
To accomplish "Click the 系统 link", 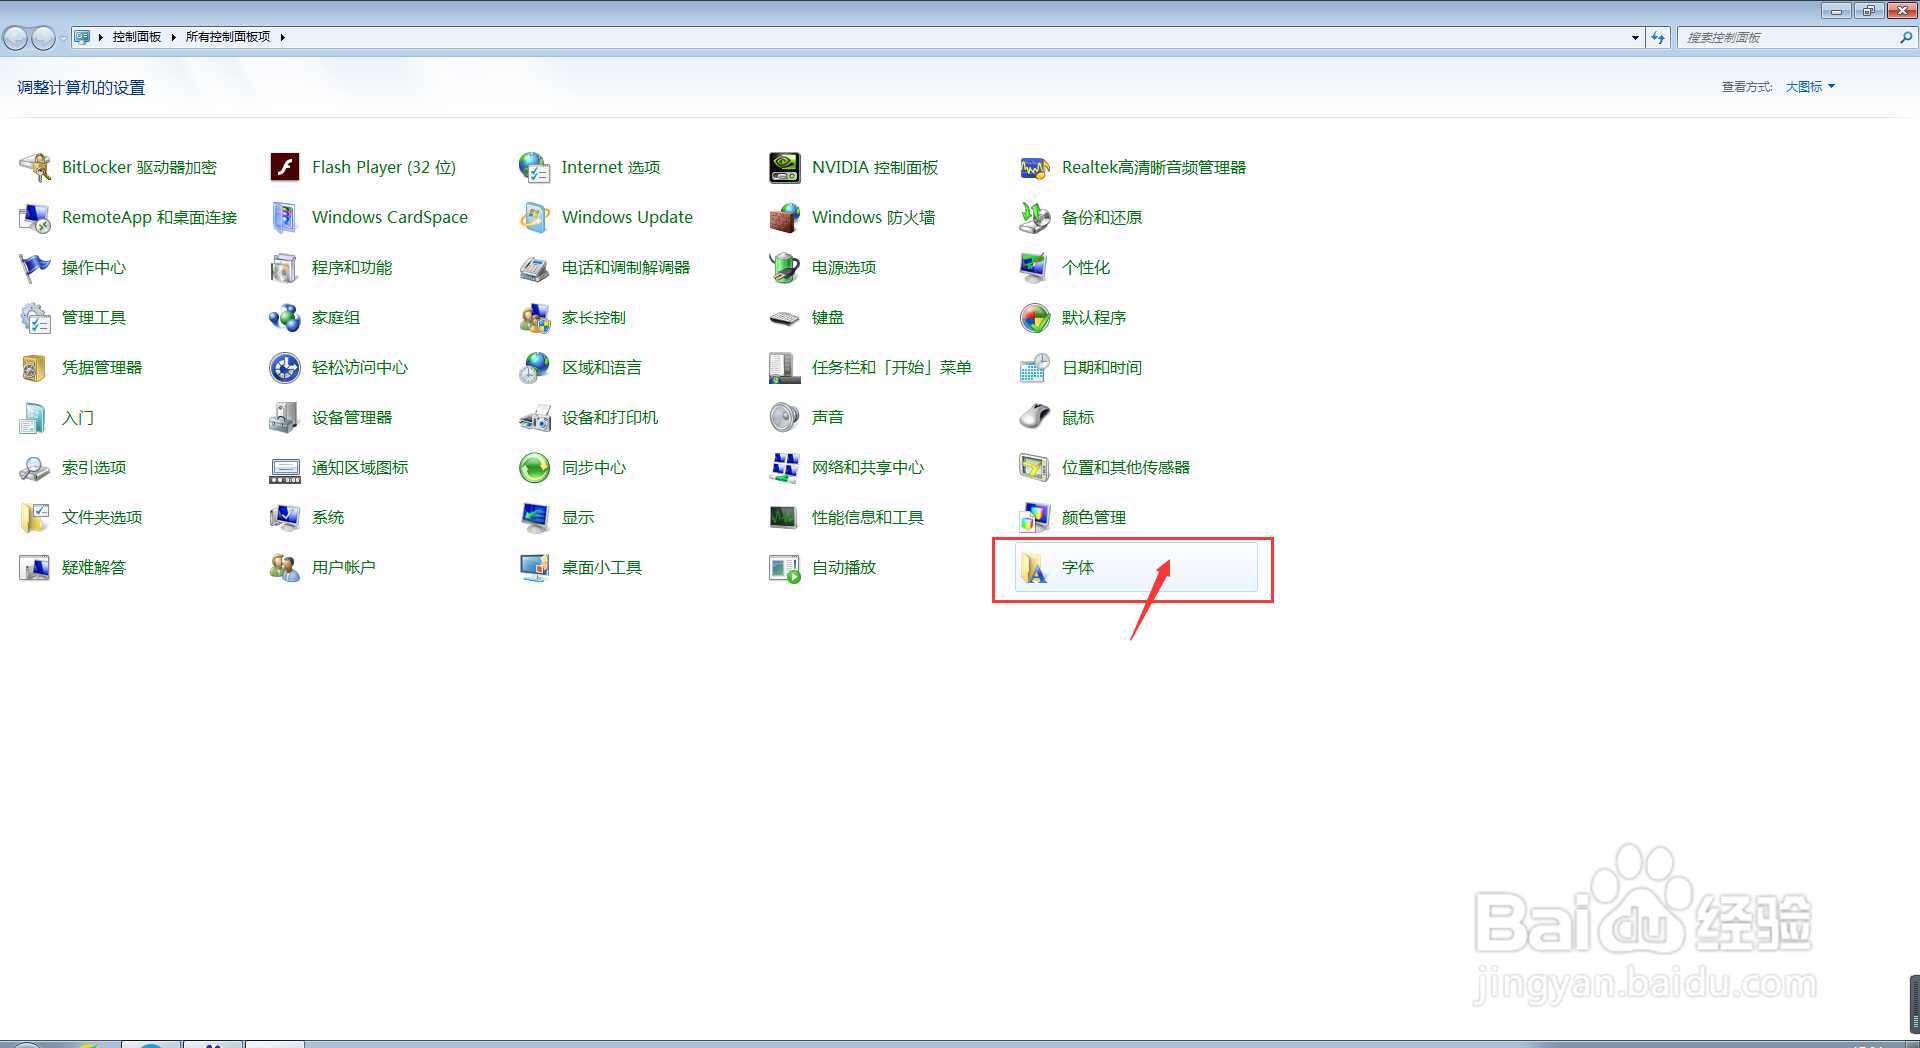I will pyautogui.click(x=328, y=517).
